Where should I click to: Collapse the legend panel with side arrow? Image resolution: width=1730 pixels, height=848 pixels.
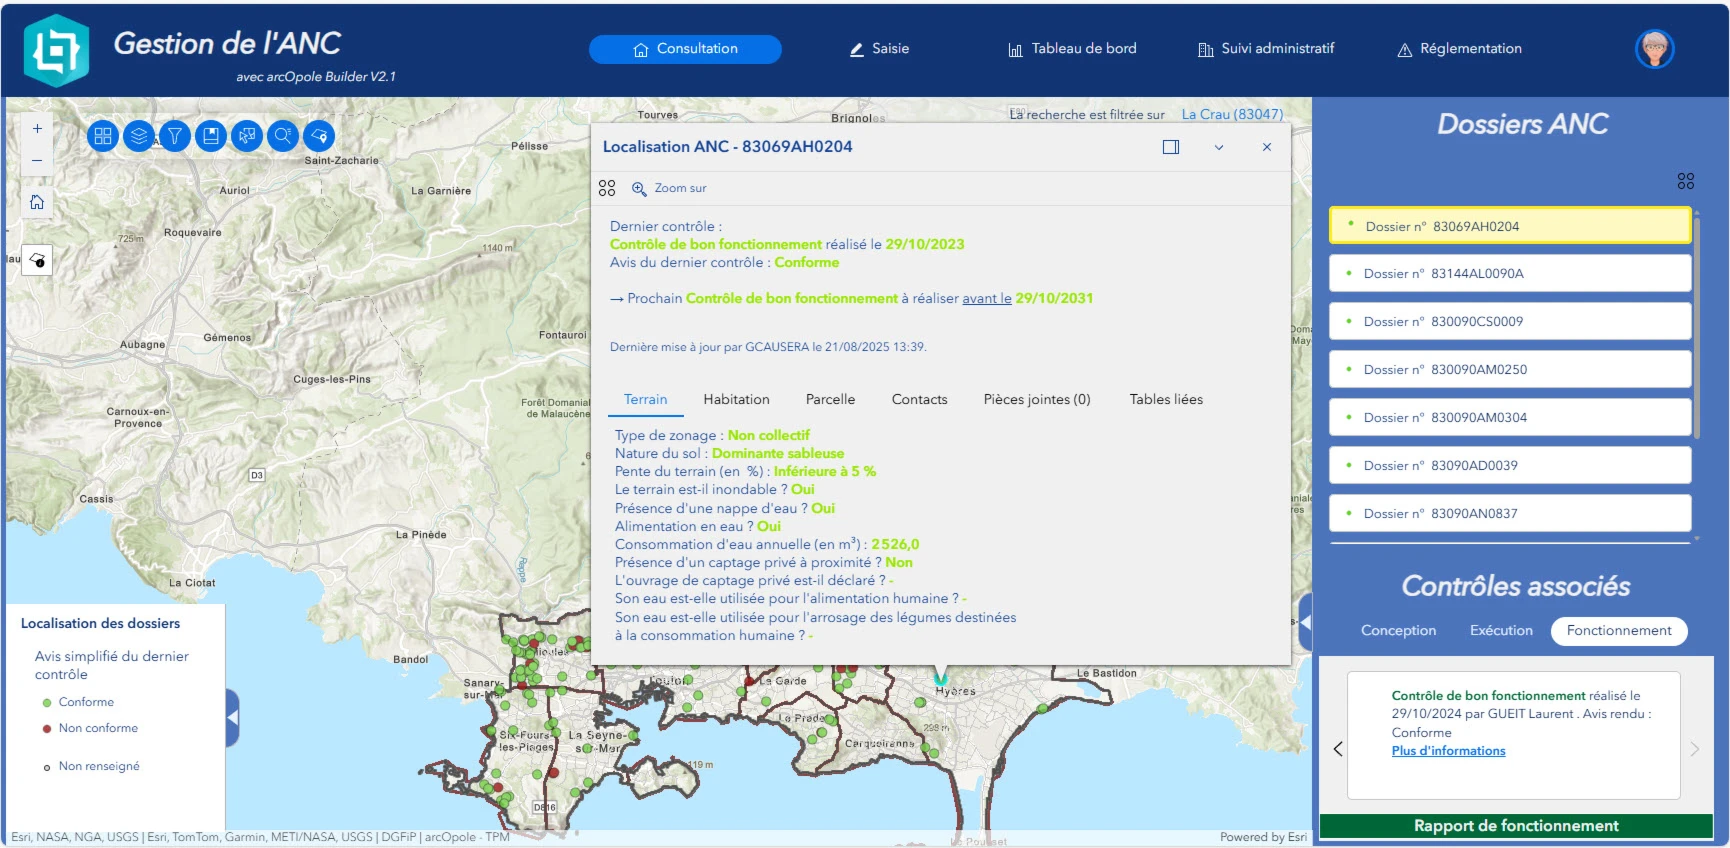[232, 718]
